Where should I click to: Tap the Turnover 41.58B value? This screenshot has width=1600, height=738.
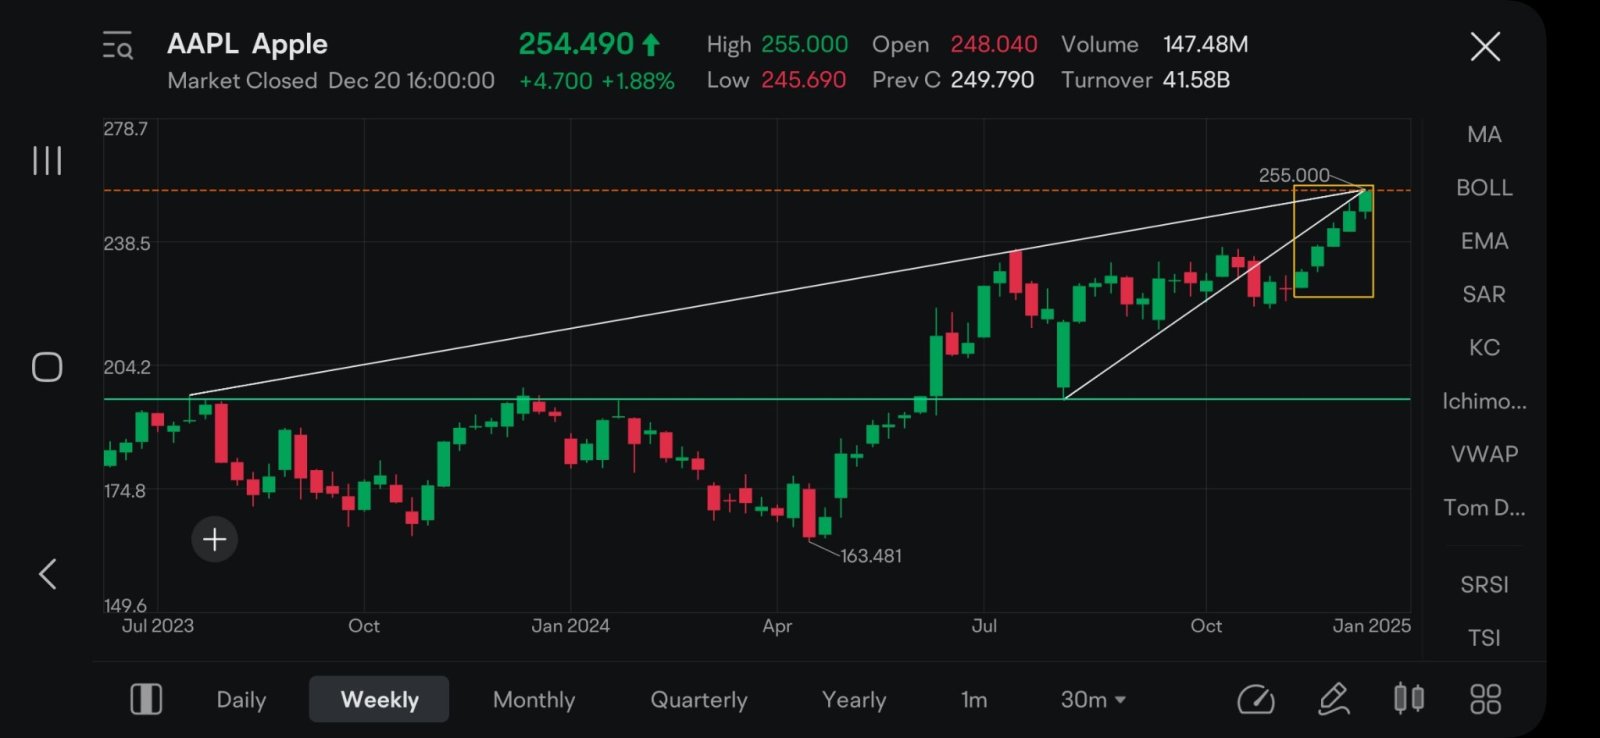click(x=1196, y=79)
